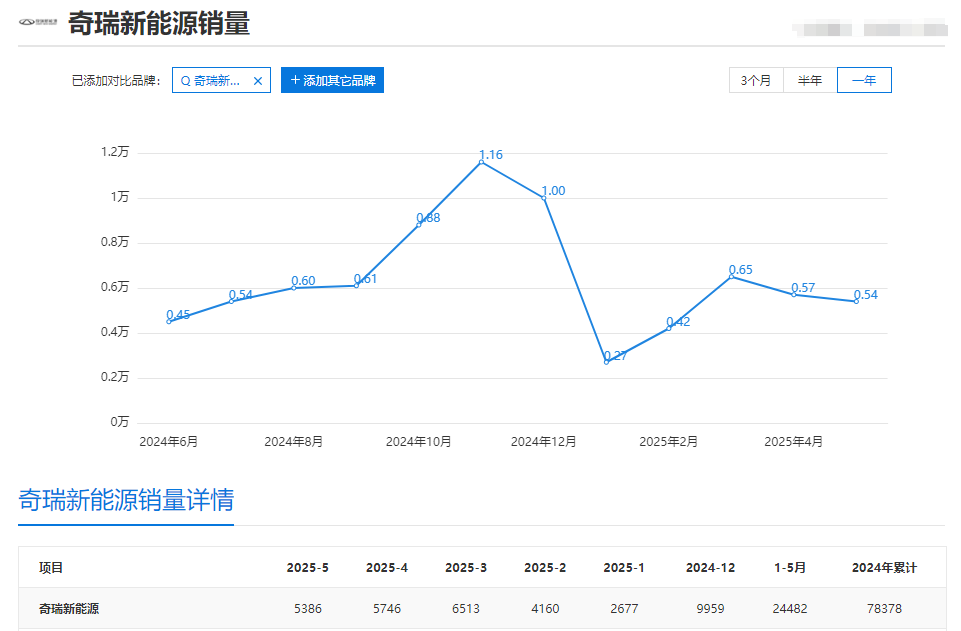Click the 2025年4月 axis label
Screen dimensions: 961x631
pos(794,442)
